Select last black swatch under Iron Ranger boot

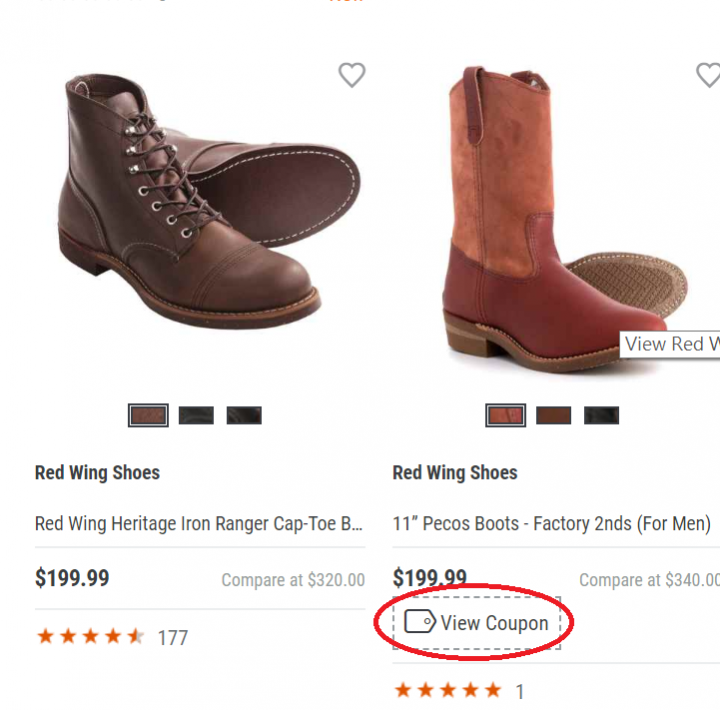click(x=244, y=415)
